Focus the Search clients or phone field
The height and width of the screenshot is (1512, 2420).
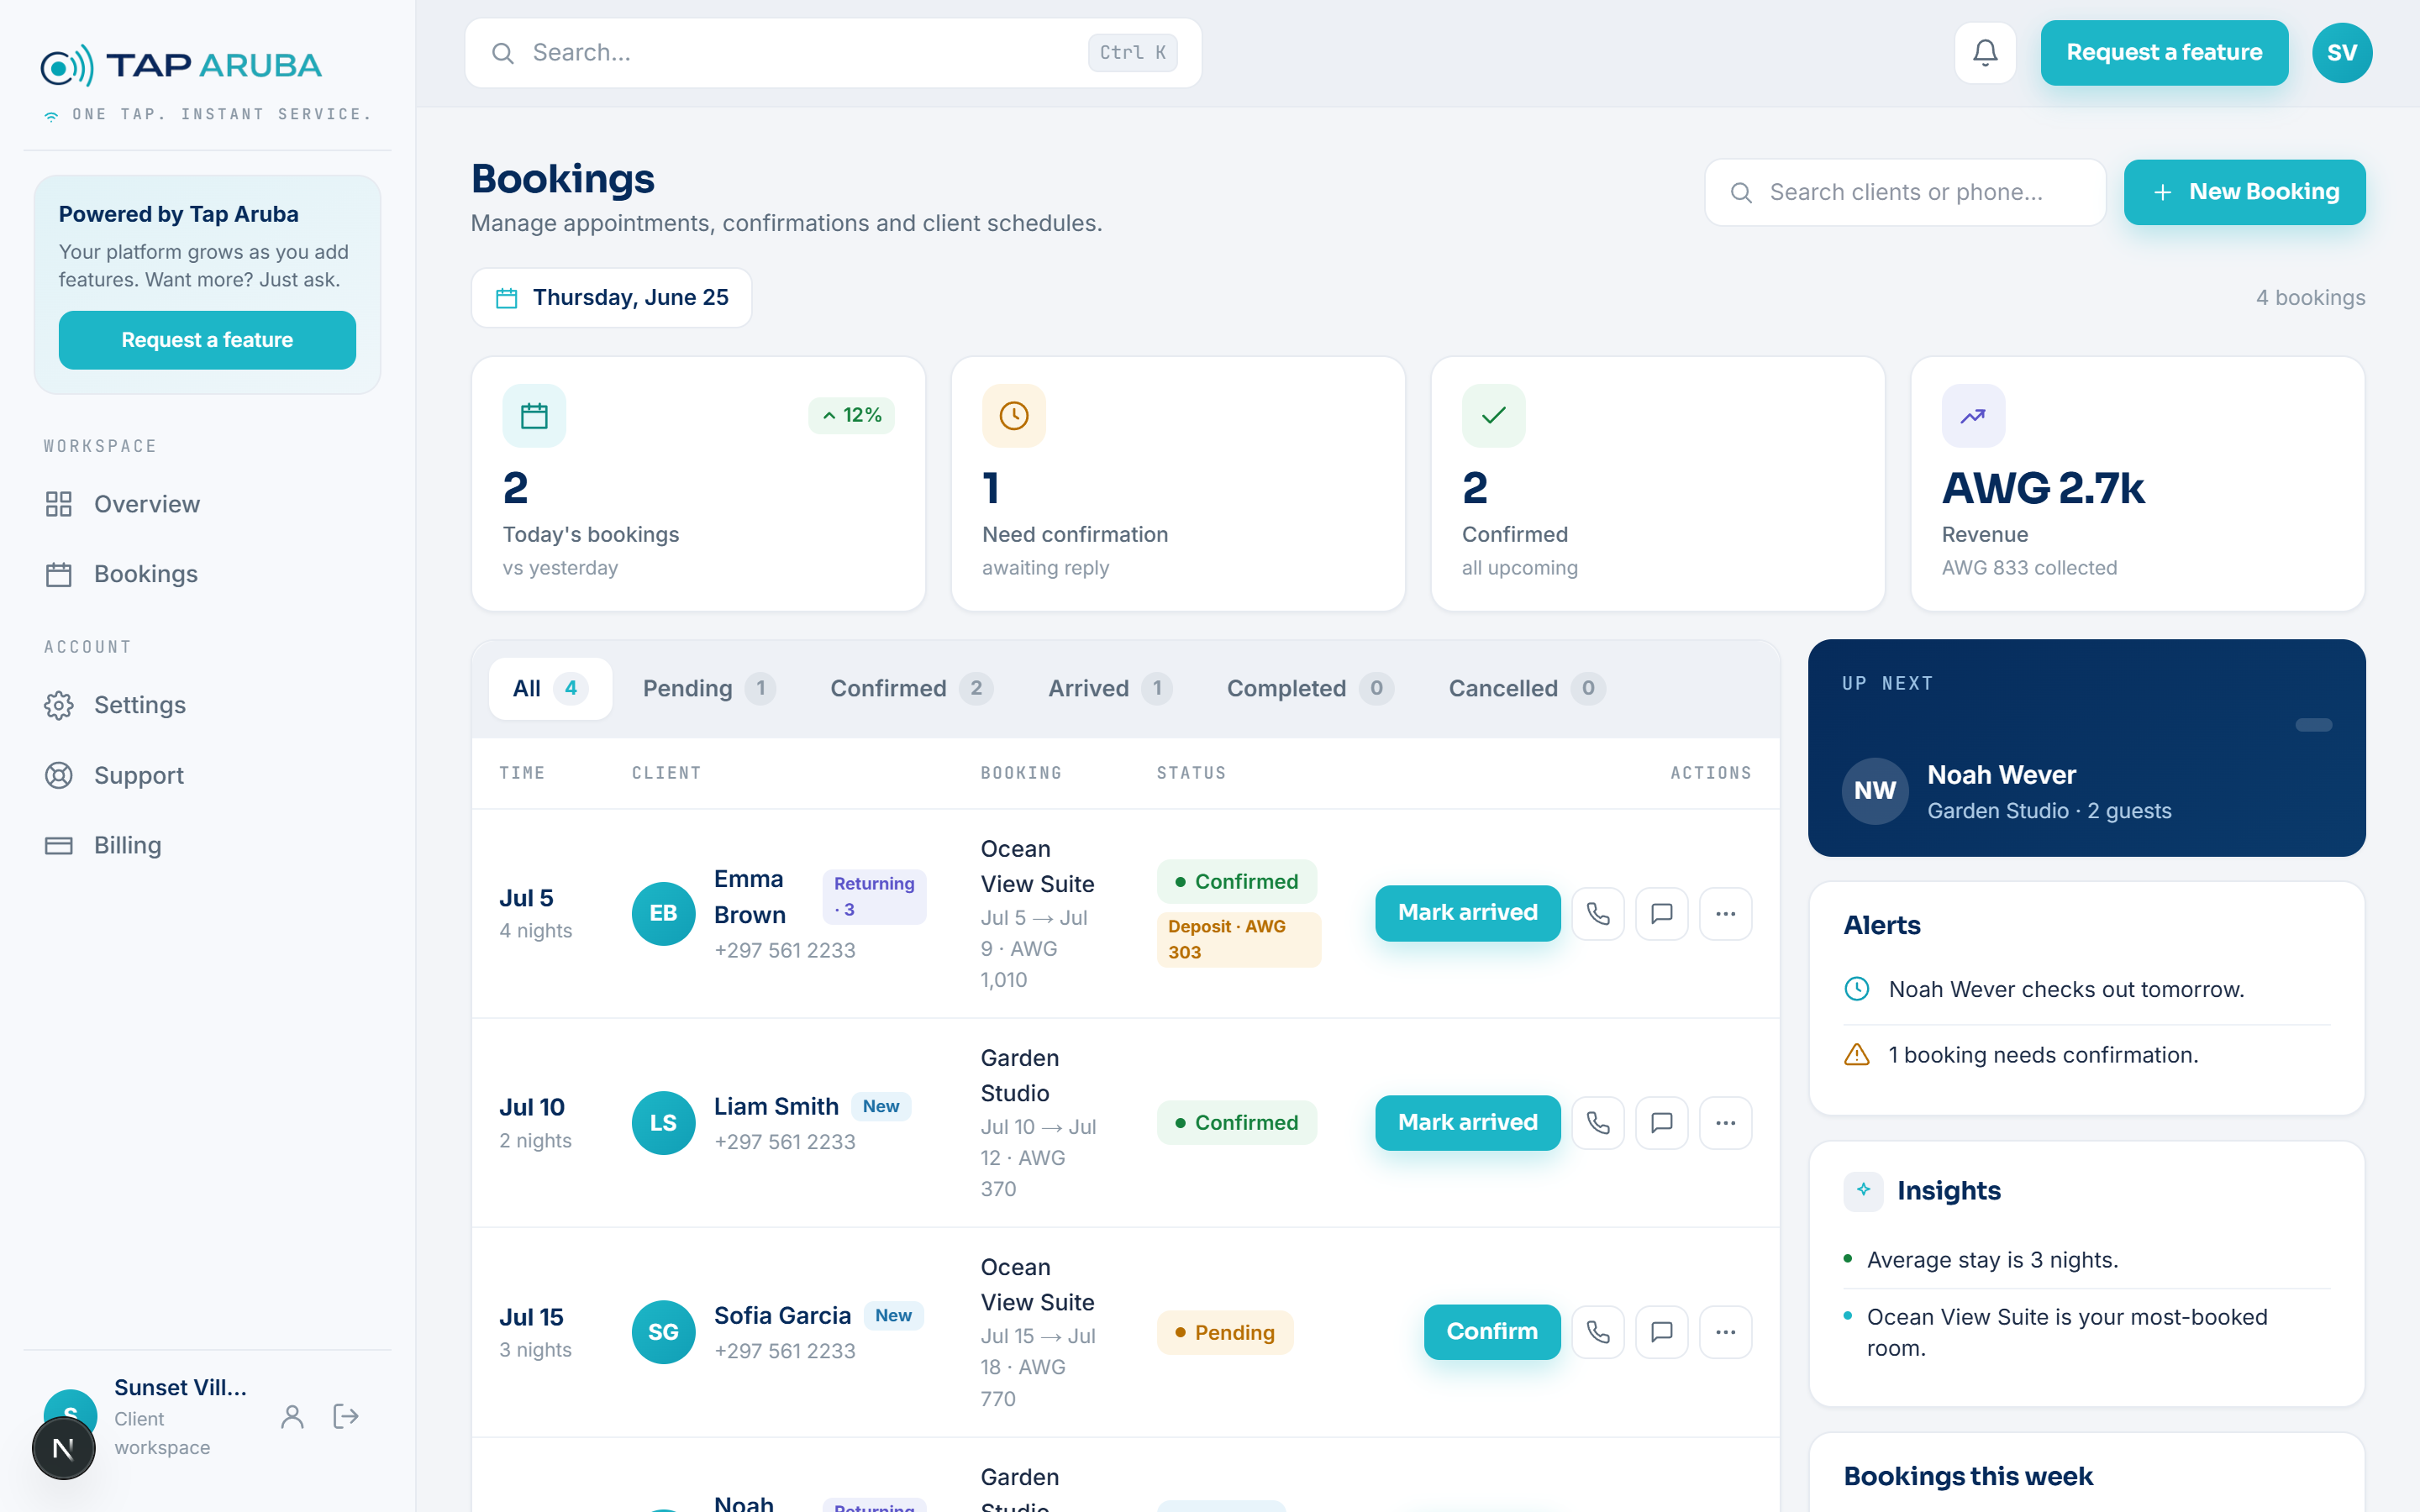click(x=1905, y=192)
